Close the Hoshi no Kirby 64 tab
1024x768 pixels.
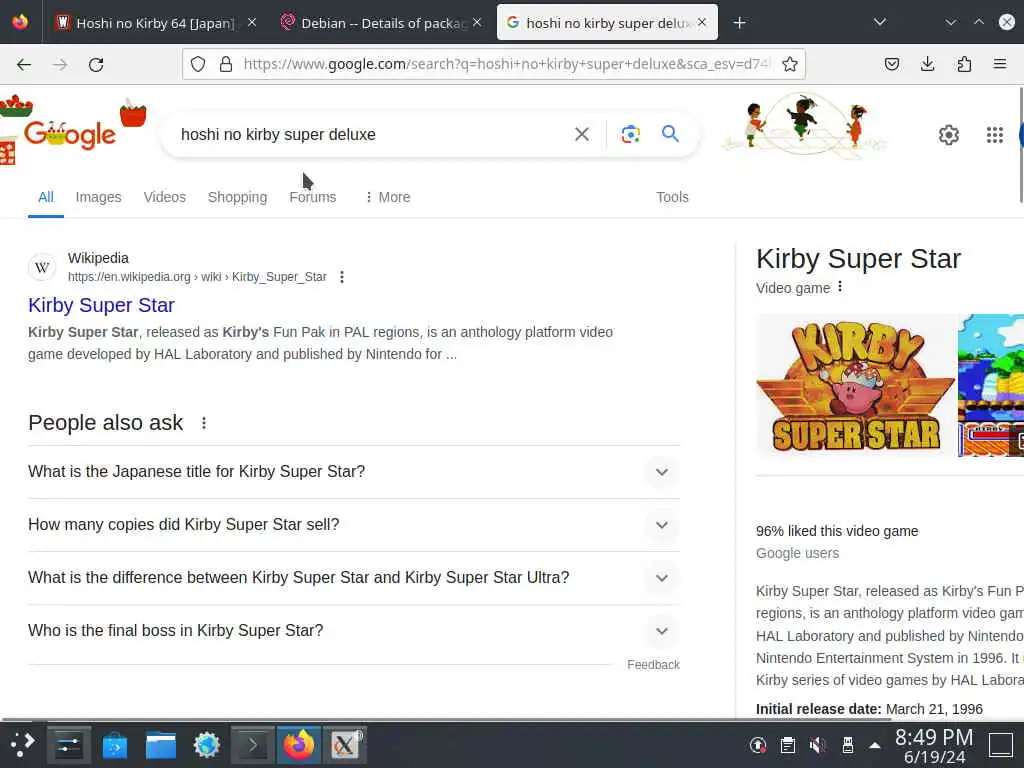click(x=252, y=23)
